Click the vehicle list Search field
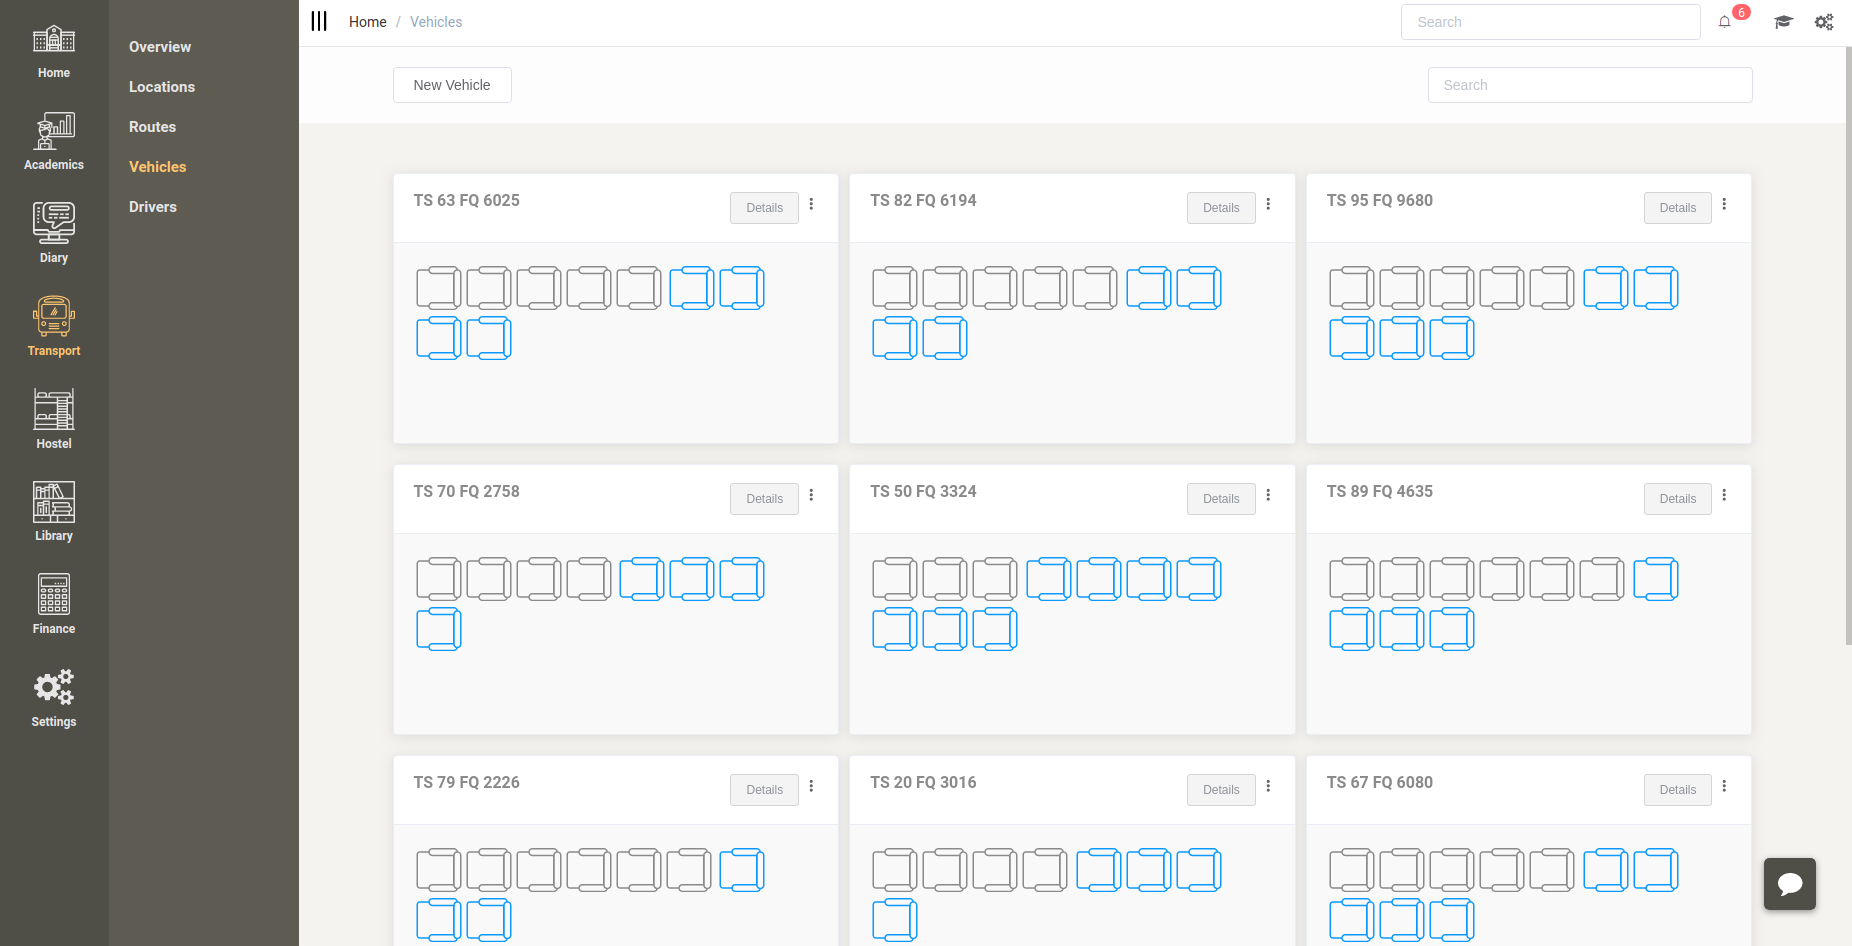Screen dimensions: 1852x946 point(1589,85)
